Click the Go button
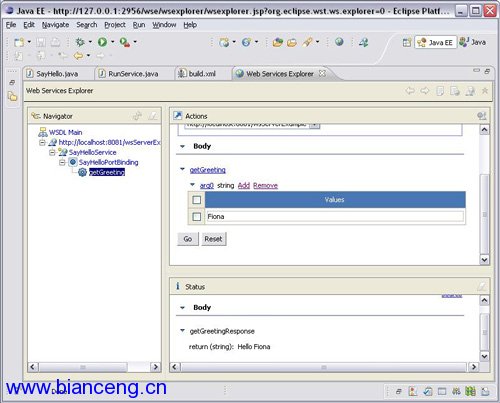The image size is (500, 403). click(x=188, y=239)
